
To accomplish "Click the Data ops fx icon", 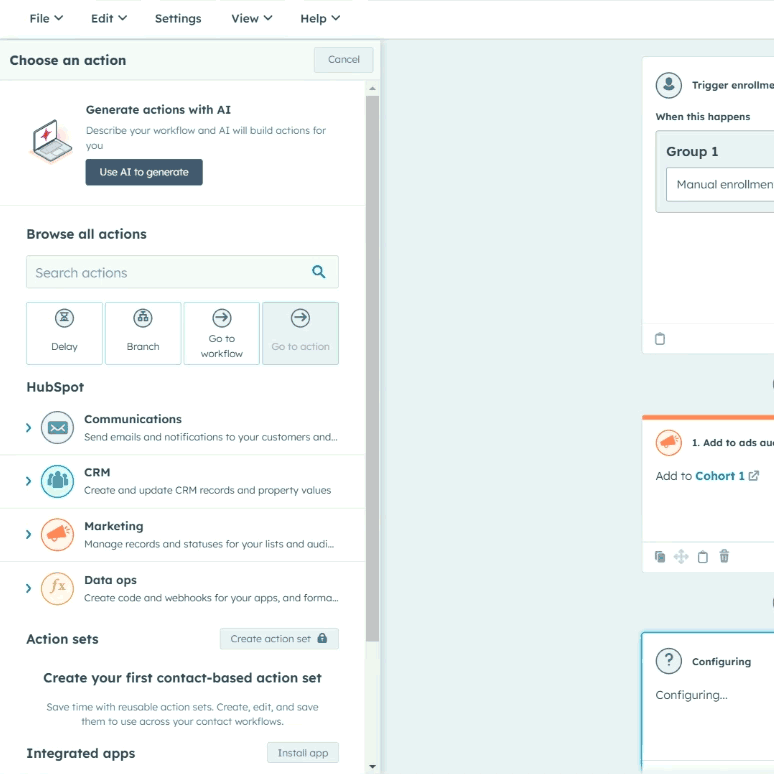I will [57, 588].
